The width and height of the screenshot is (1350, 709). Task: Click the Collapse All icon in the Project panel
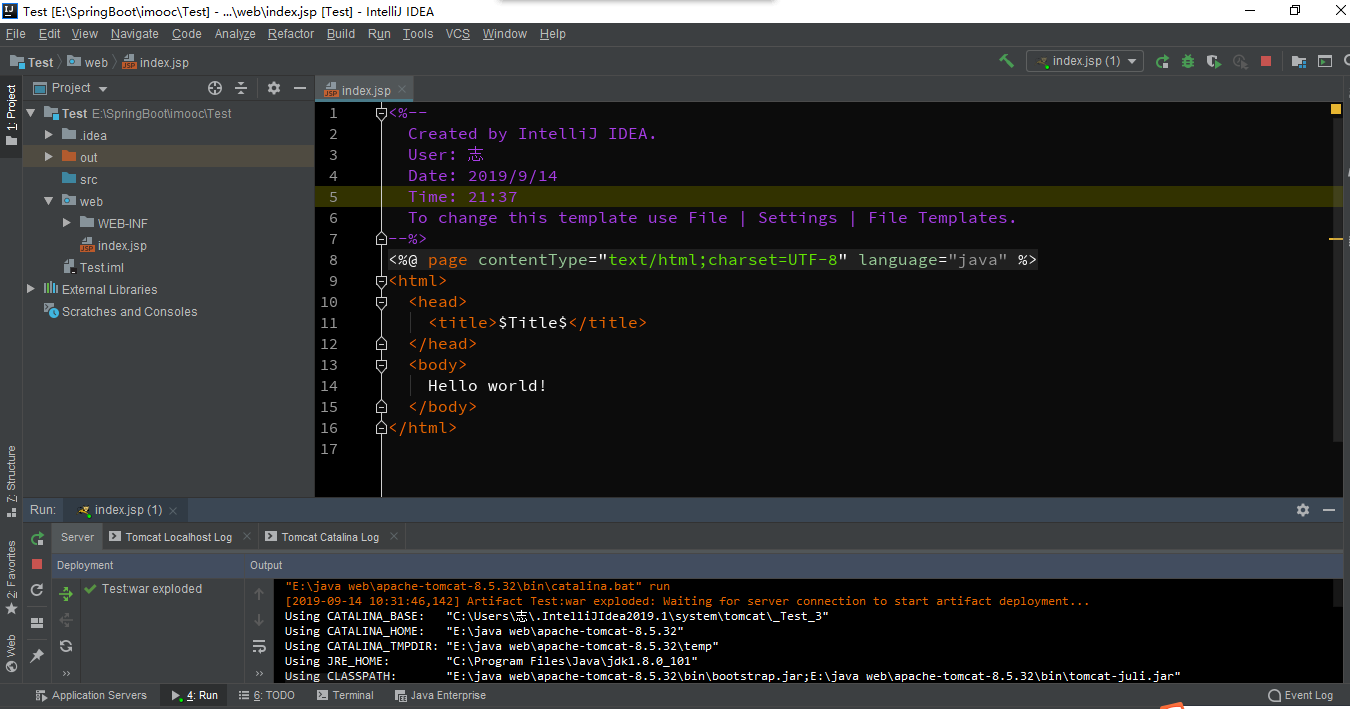(241, 88)
